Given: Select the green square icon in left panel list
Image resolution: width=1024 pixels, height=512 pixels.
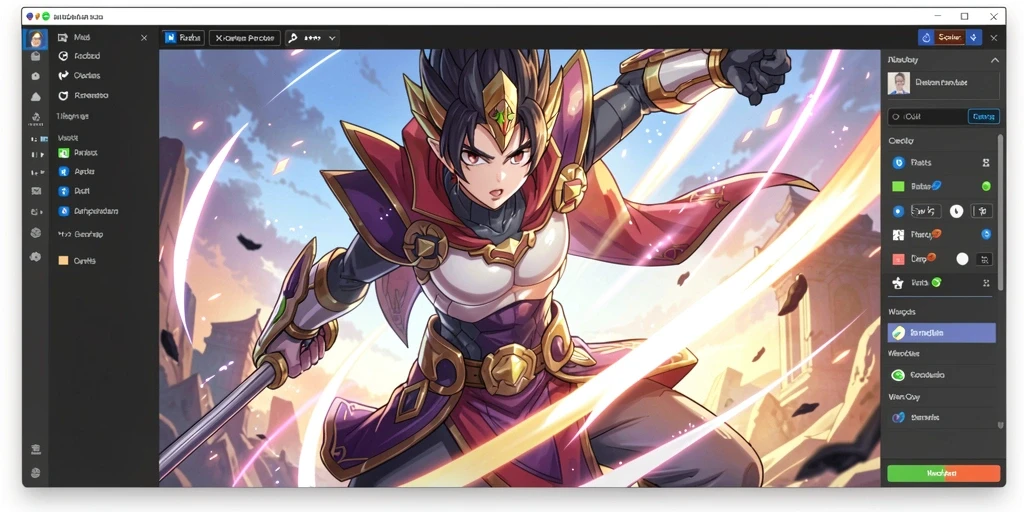Looking at the screenshot, I should point(63,153).
